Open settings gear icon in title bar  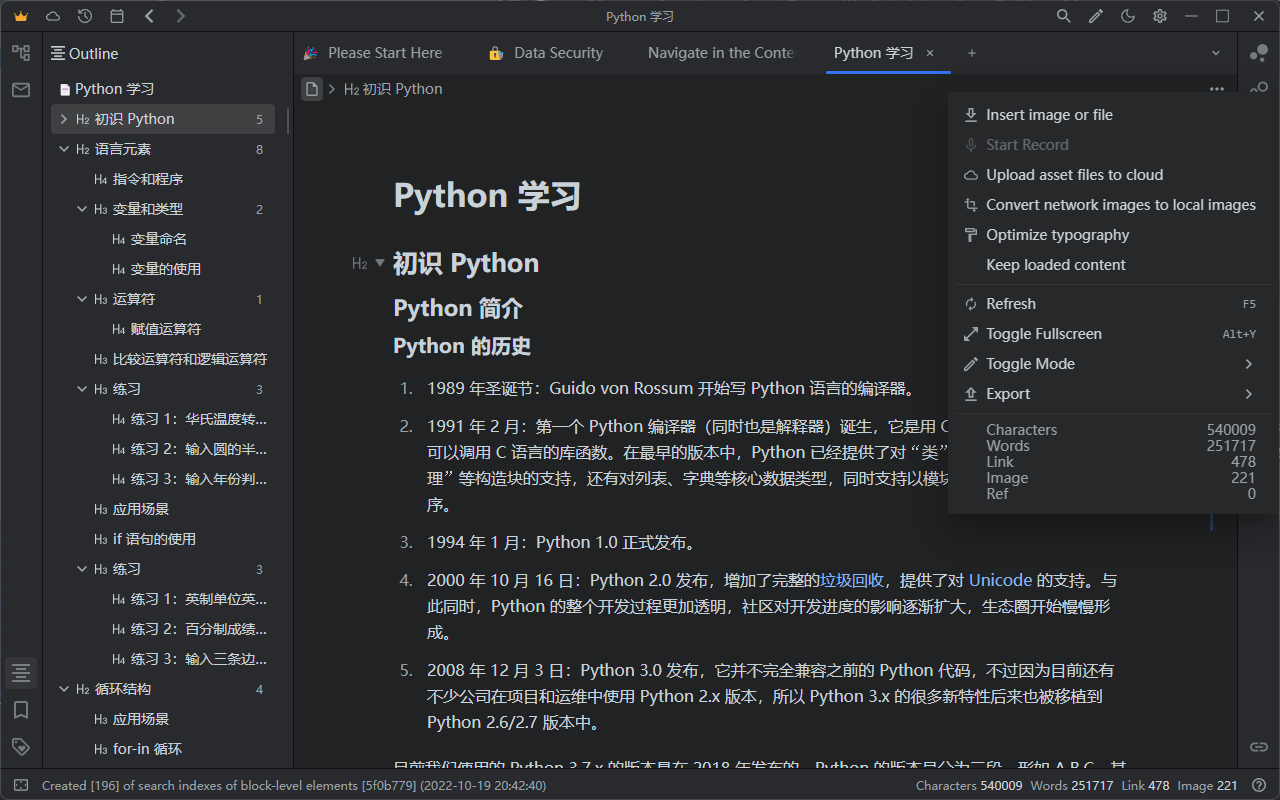pyautogui.click(x=1160, y=16)
